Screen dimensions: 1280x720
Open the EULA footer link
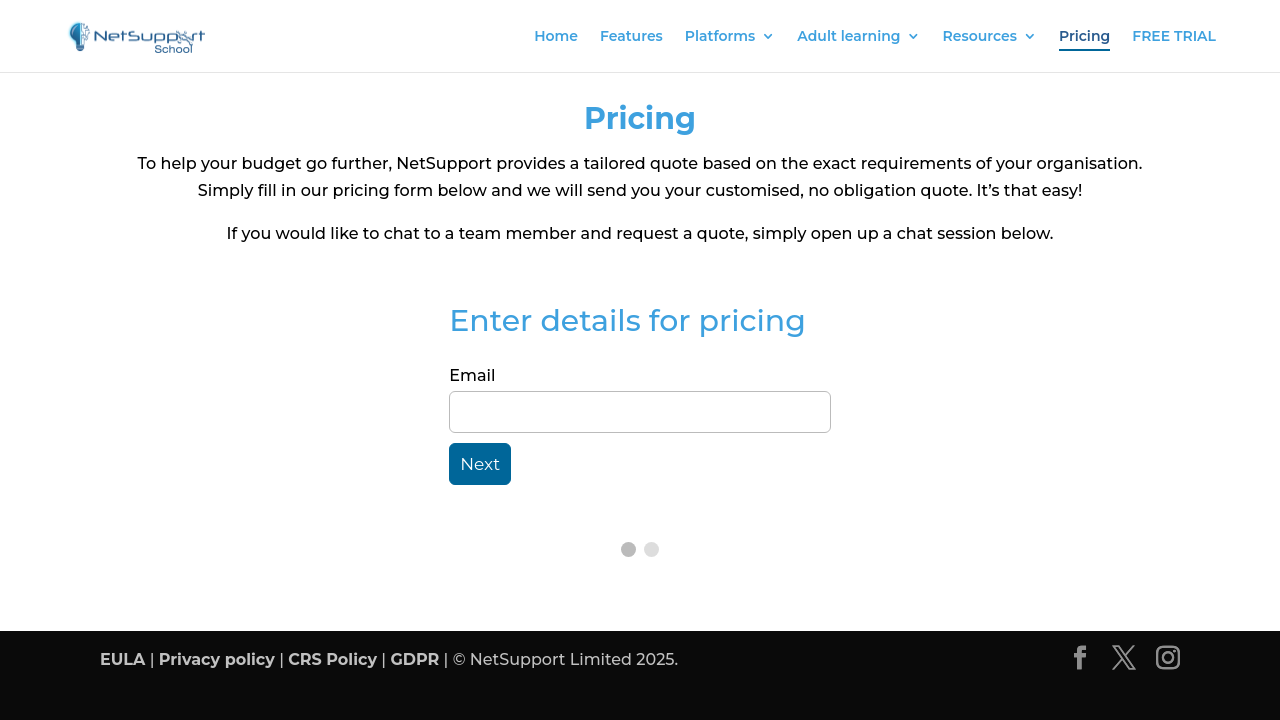coord(122,660)
